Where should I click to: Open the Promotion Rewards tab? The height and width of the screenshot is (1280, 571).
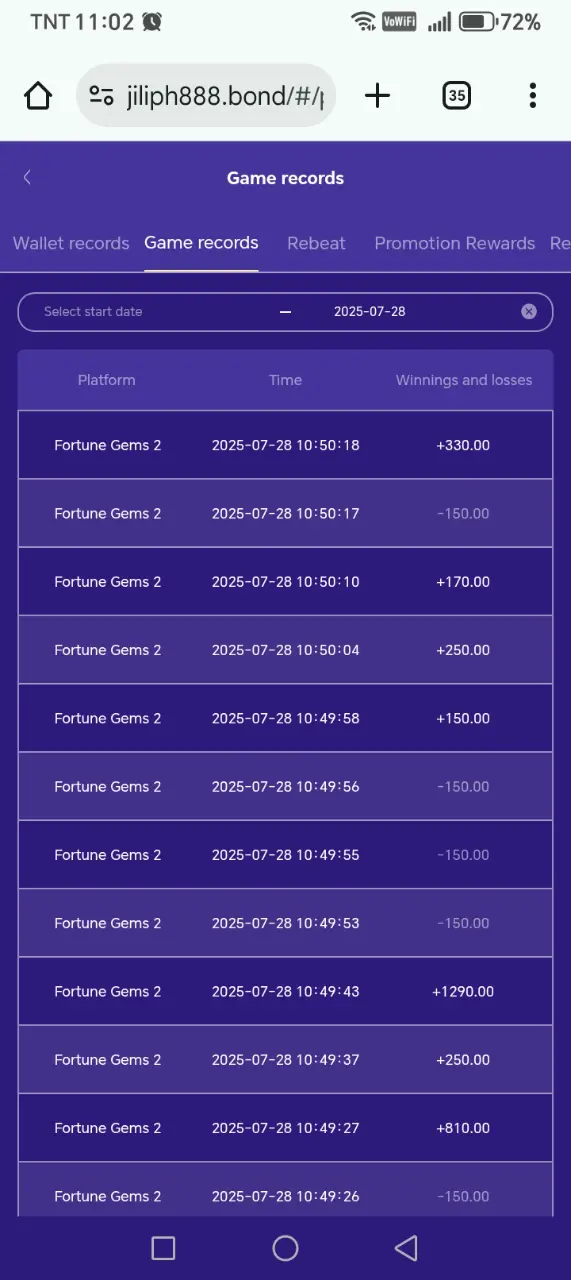(455, 243)
